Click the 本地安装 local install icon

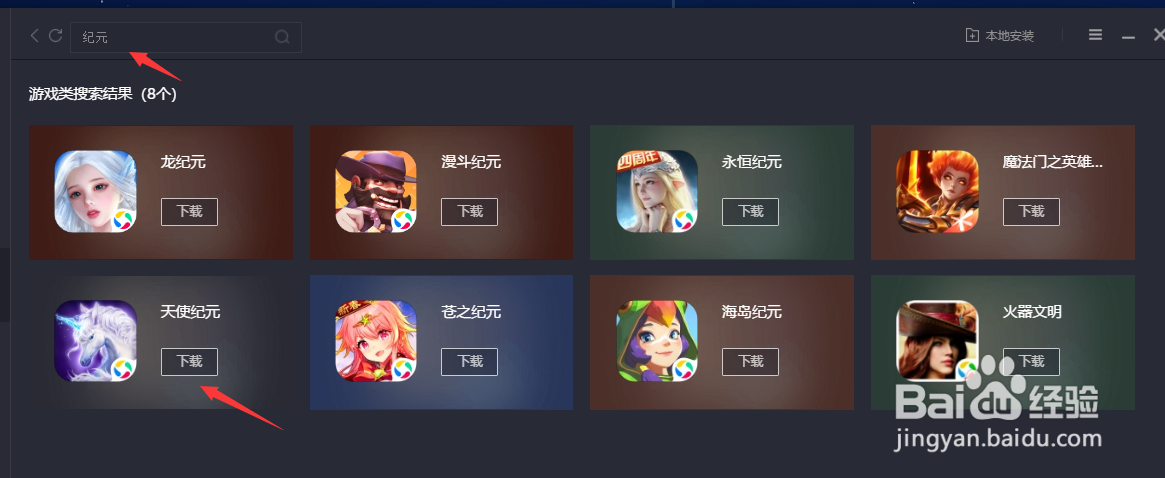coord(972,35)
